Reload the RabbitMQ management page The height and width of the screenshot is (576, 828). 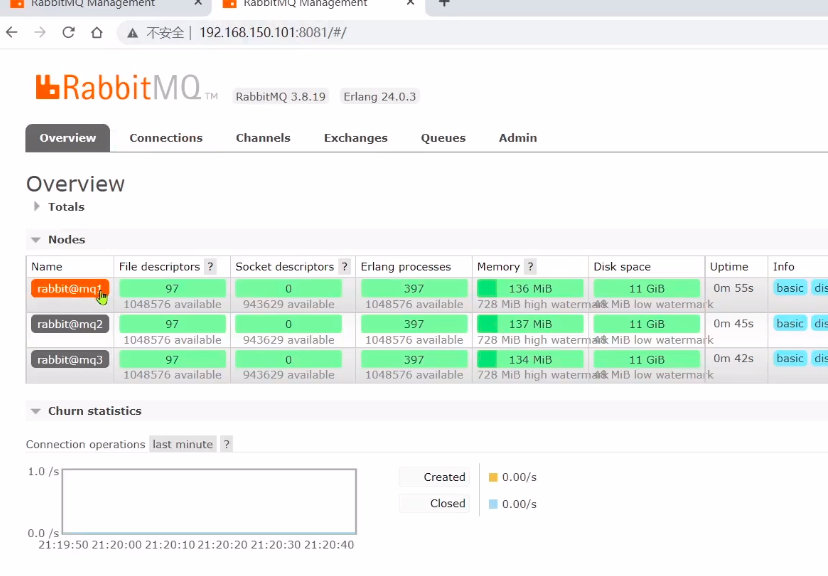pos(68,32)
